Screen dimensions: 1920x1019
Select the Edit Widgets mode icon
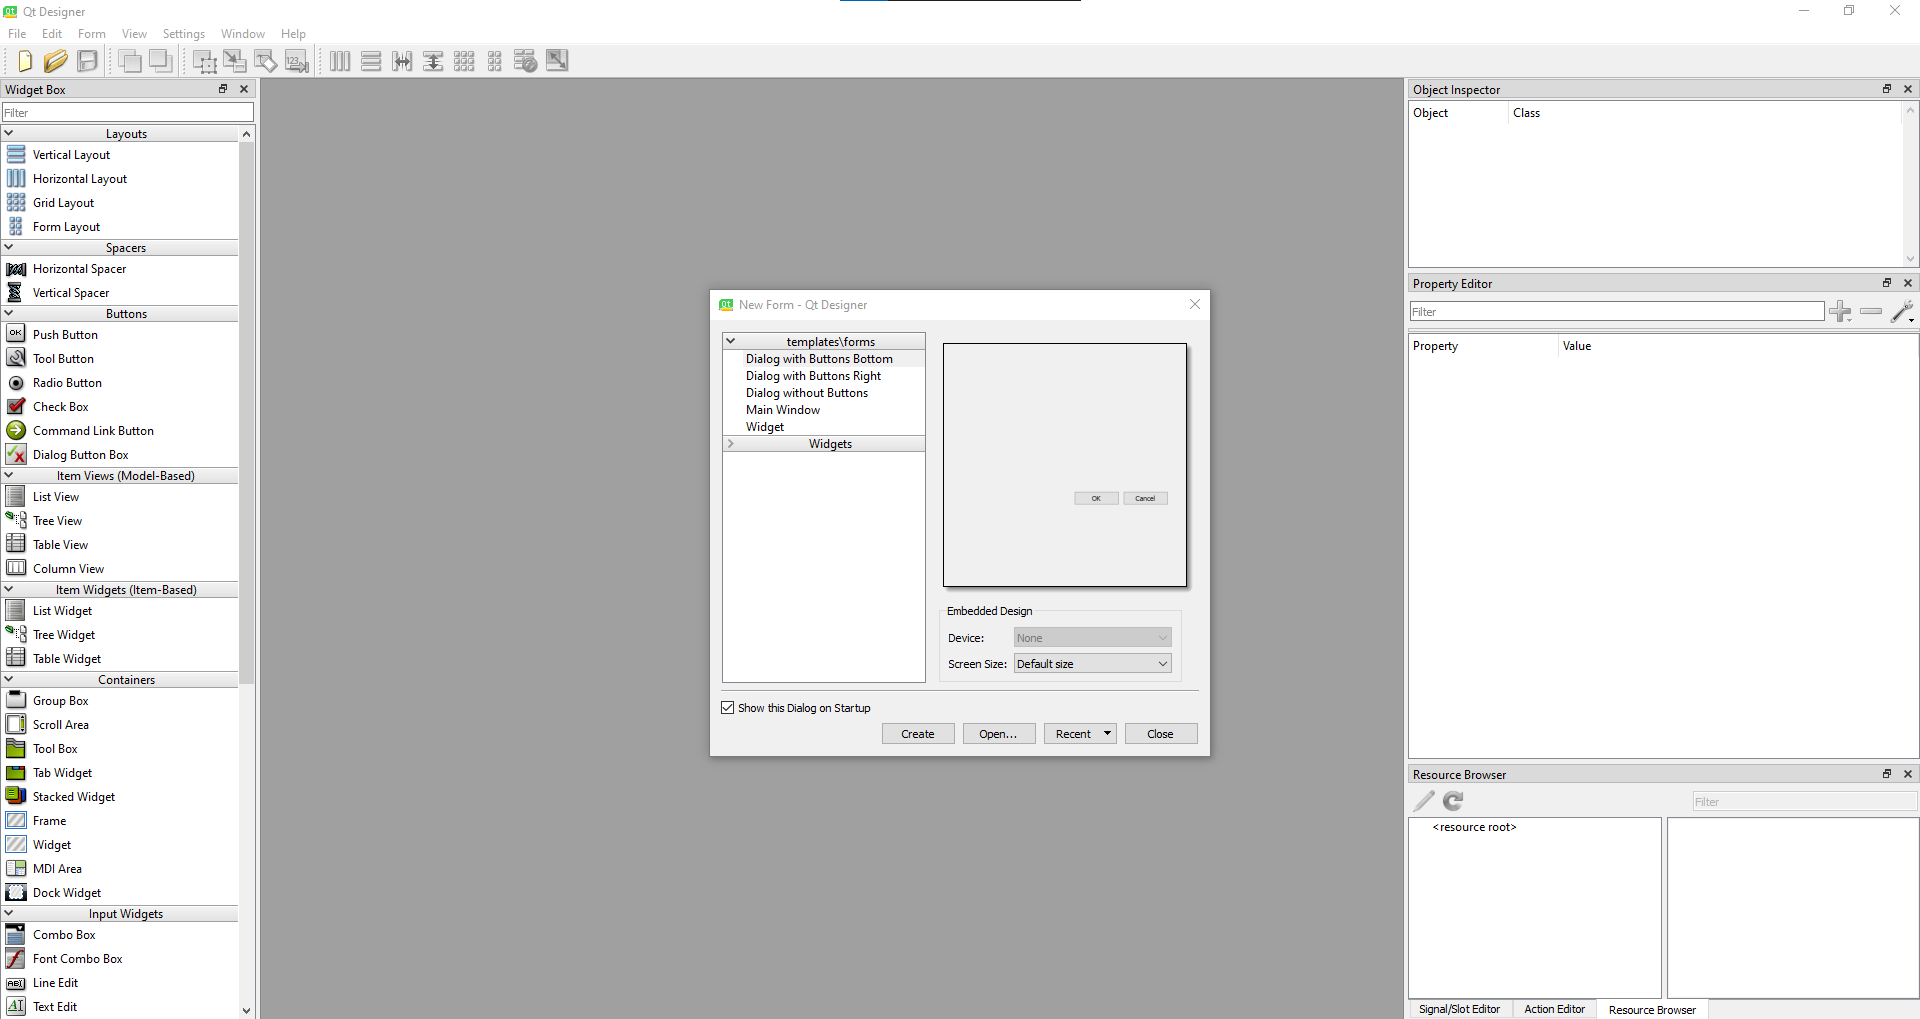(204, 61)
